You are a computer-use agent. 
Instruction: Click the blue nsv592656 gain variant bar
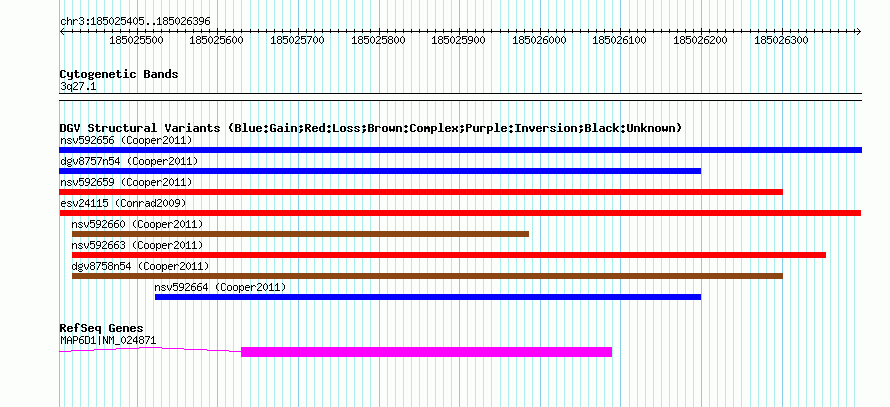[x=460, y=150]
